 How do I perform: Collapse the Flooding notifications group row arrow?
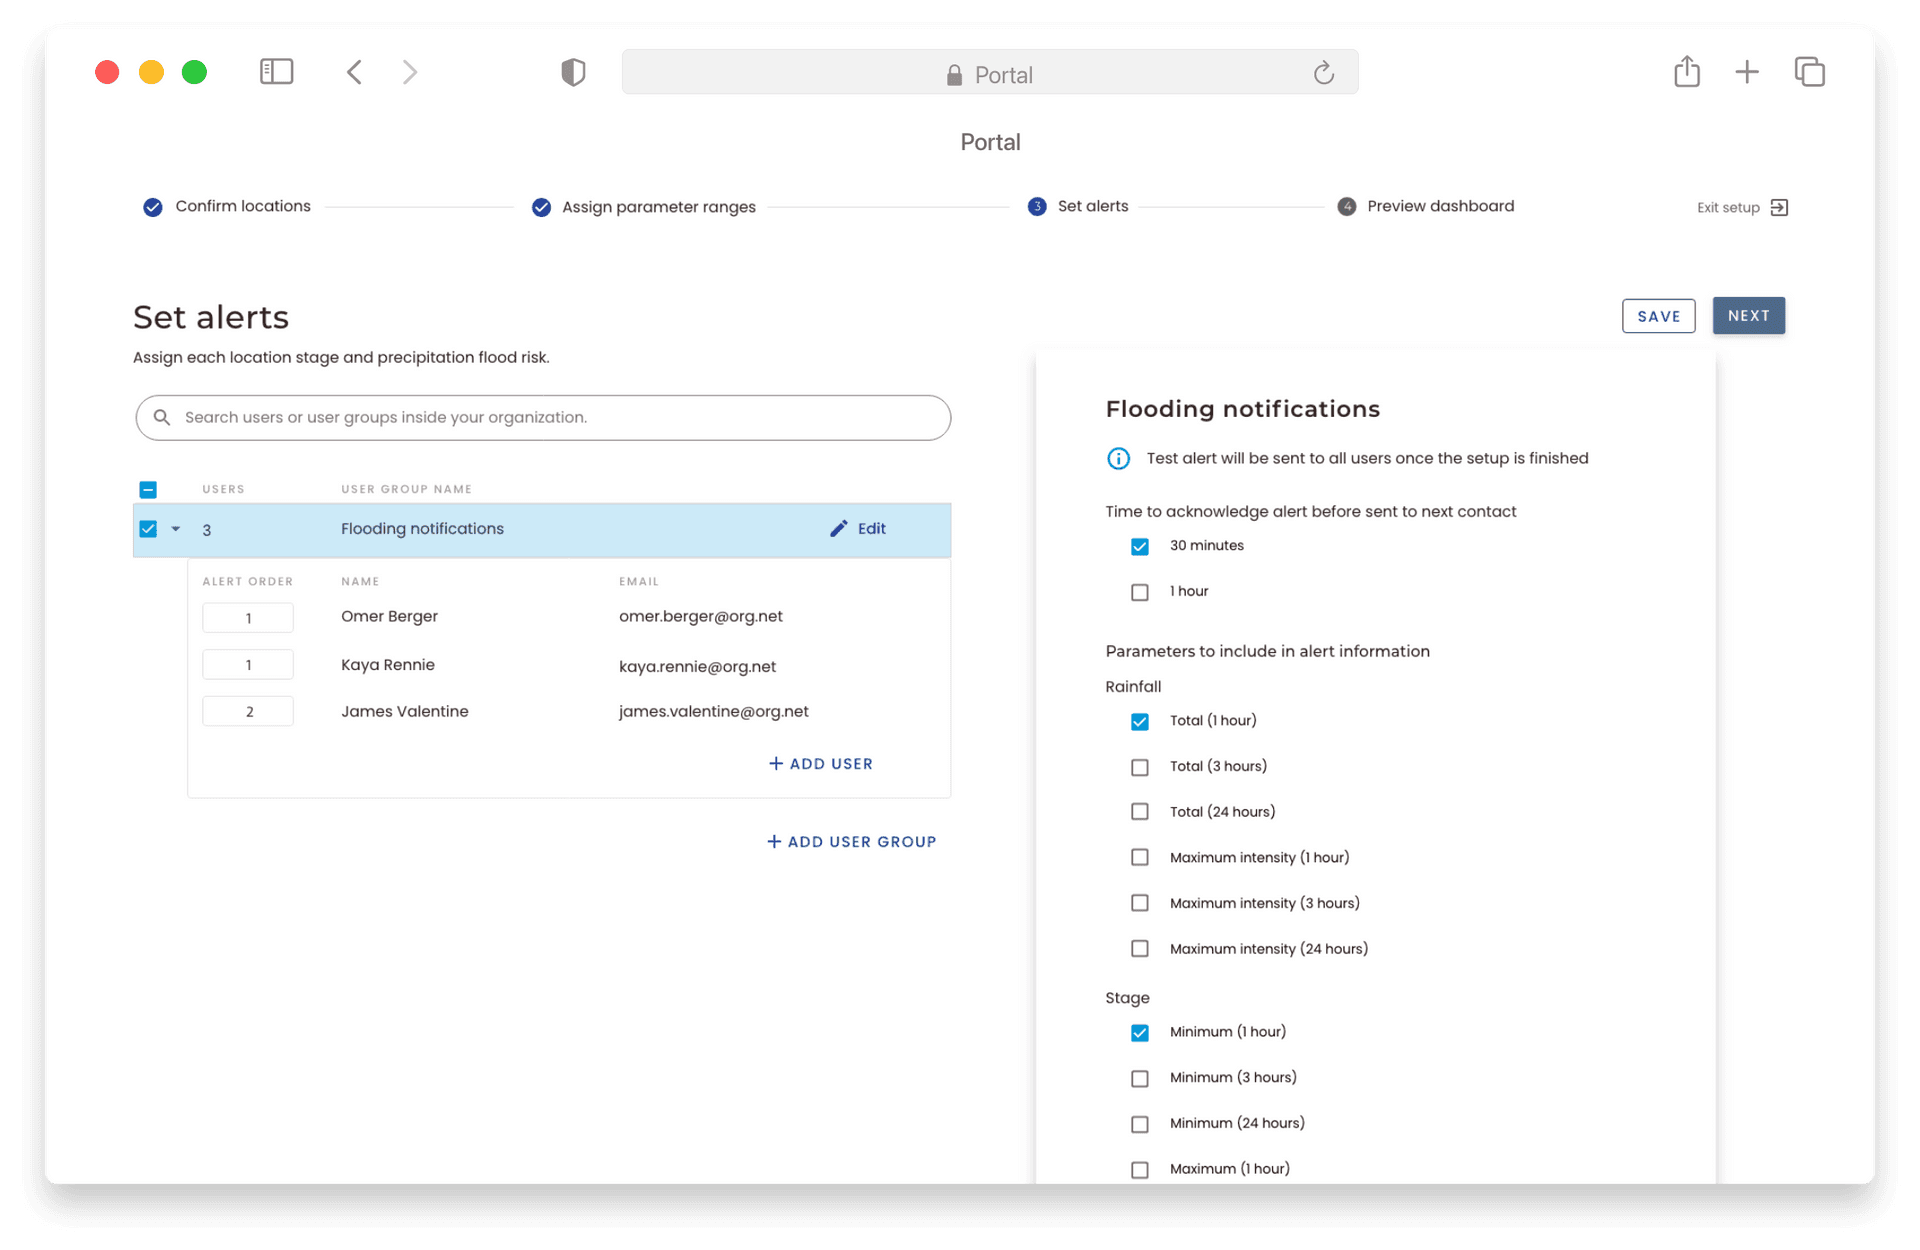pyautogui.click(x=176, y=529)
